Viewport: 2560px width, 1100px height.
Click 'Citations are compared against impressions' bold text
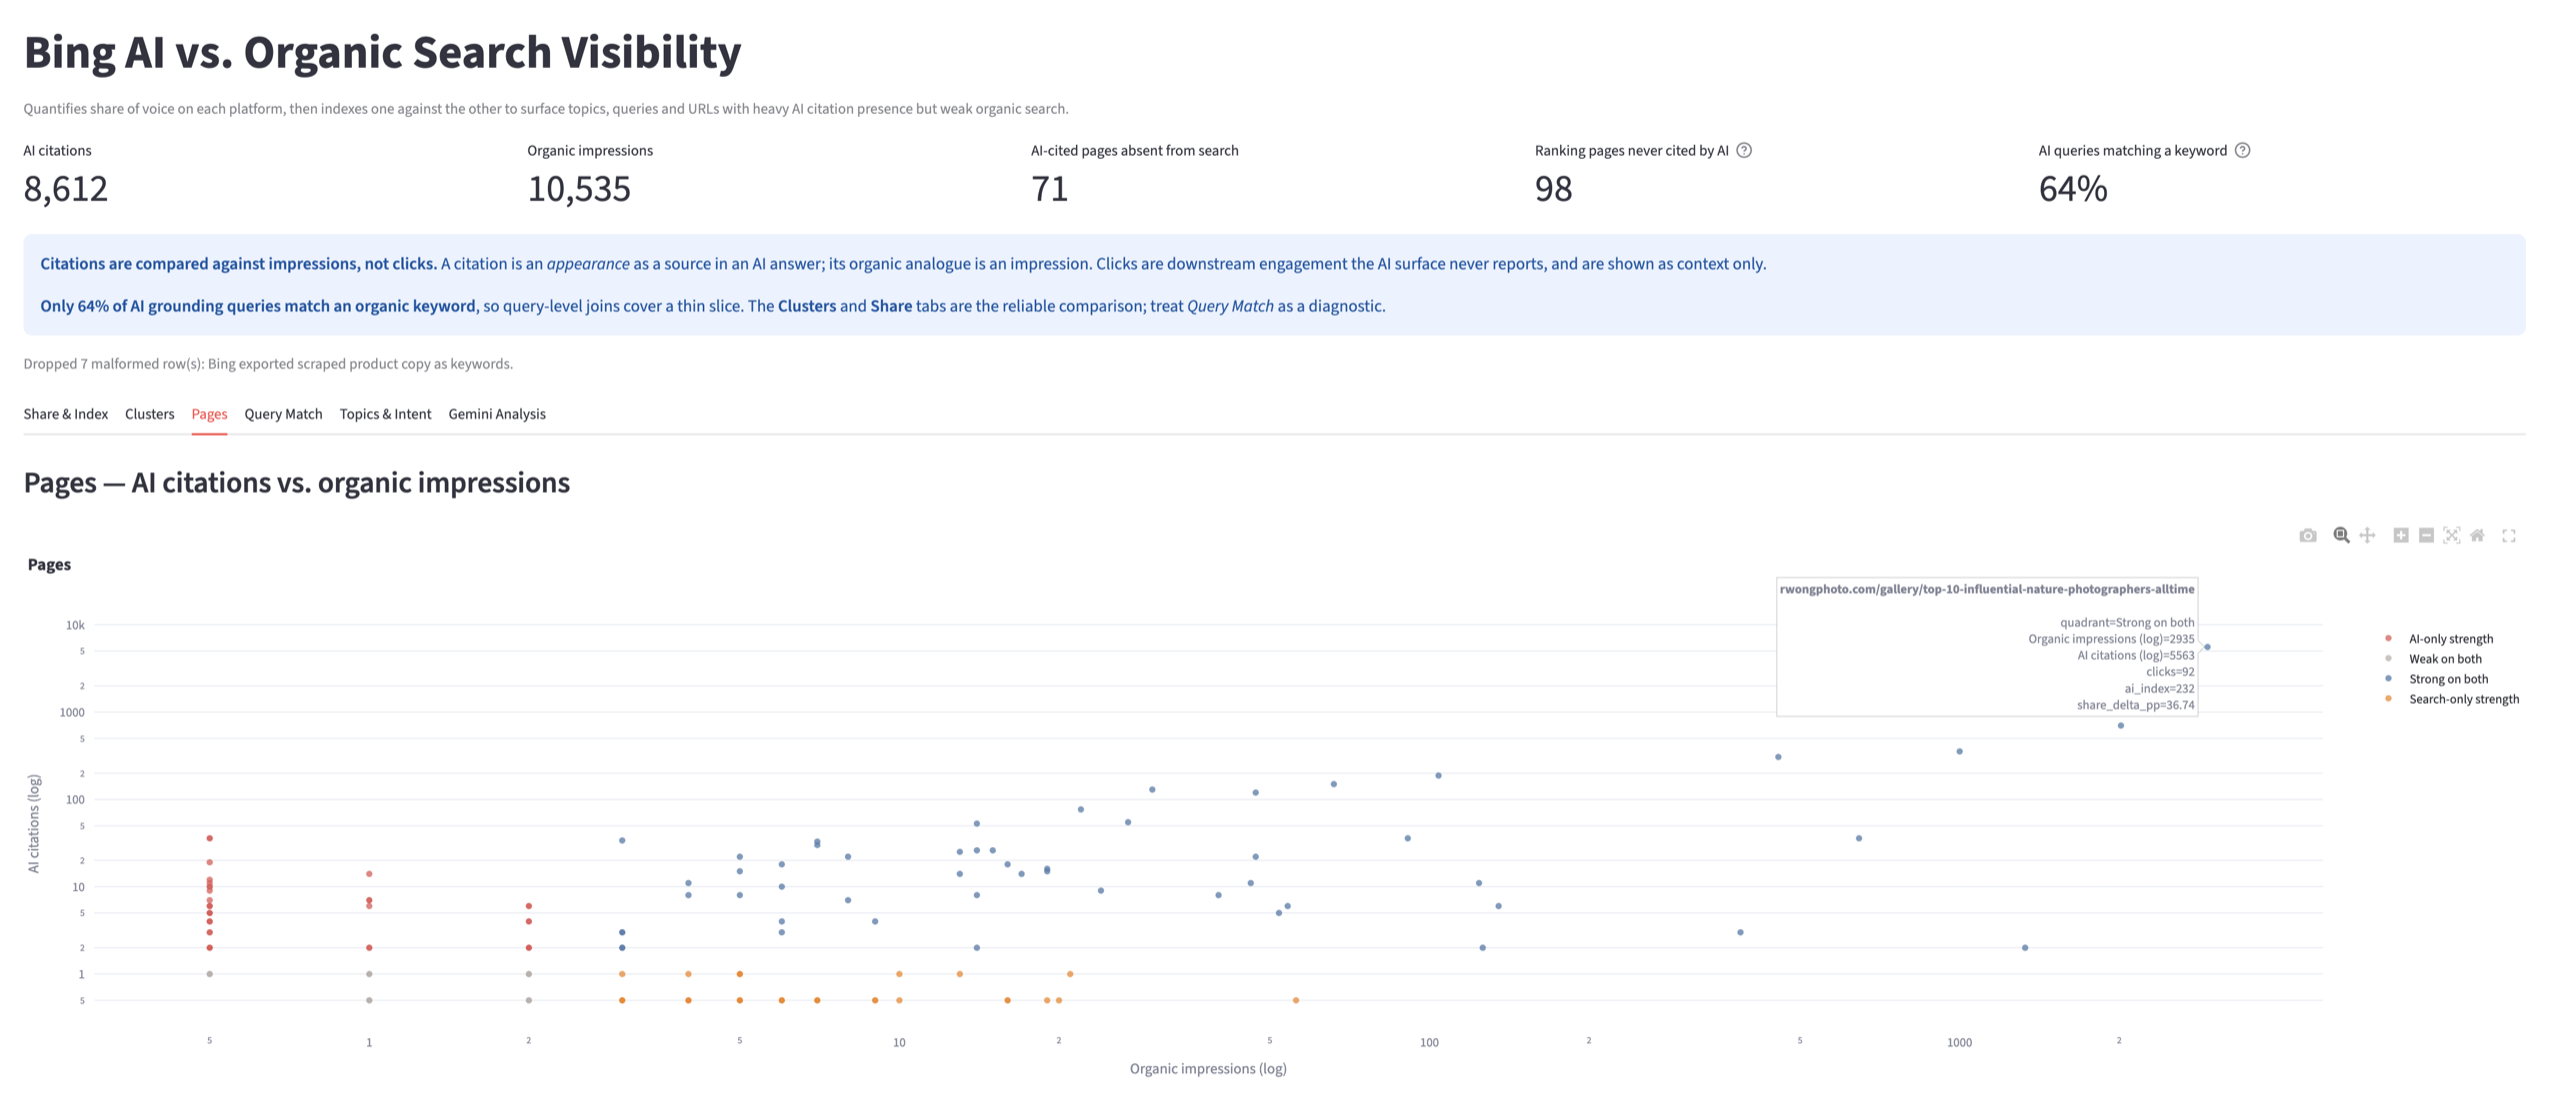pyautogui.click(x=239, y=264)
